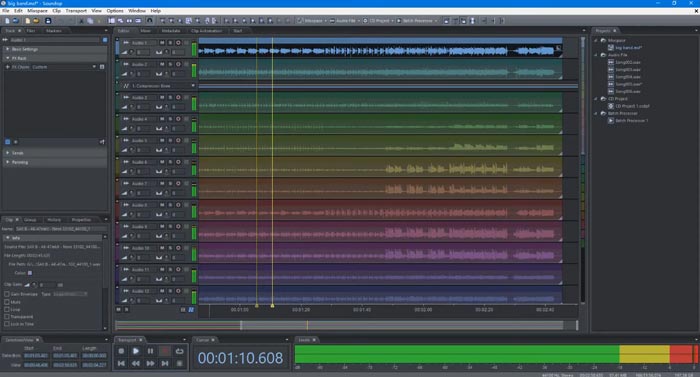Click Audio 4 track input arrows icon
Image resolution: width=700 pixels, height=377 pixels.
point(126,119)
